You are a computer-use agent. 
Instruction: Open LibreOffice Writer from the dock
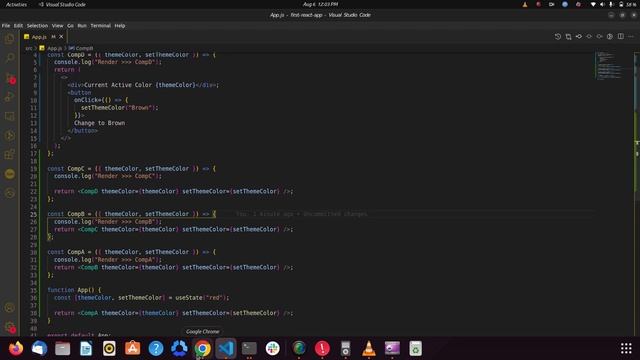point(86,348)
